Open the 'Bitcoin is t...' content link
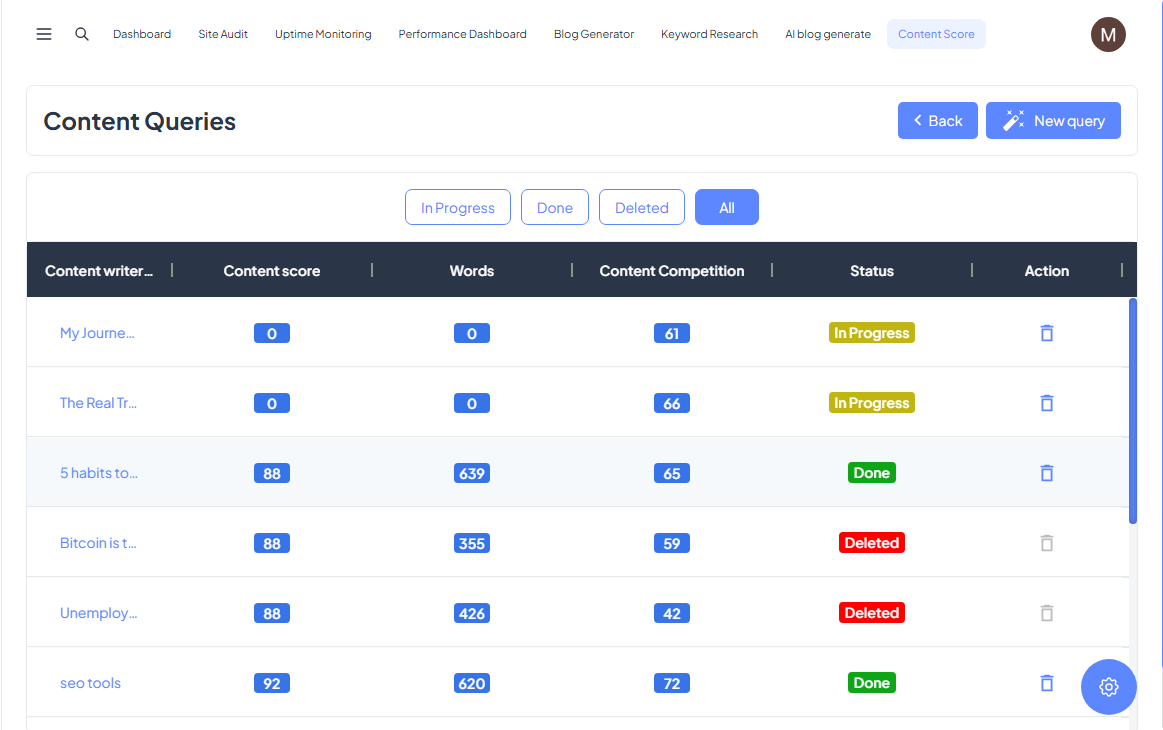Viewport: 1163px width, 730px height. tap(98, 543)
